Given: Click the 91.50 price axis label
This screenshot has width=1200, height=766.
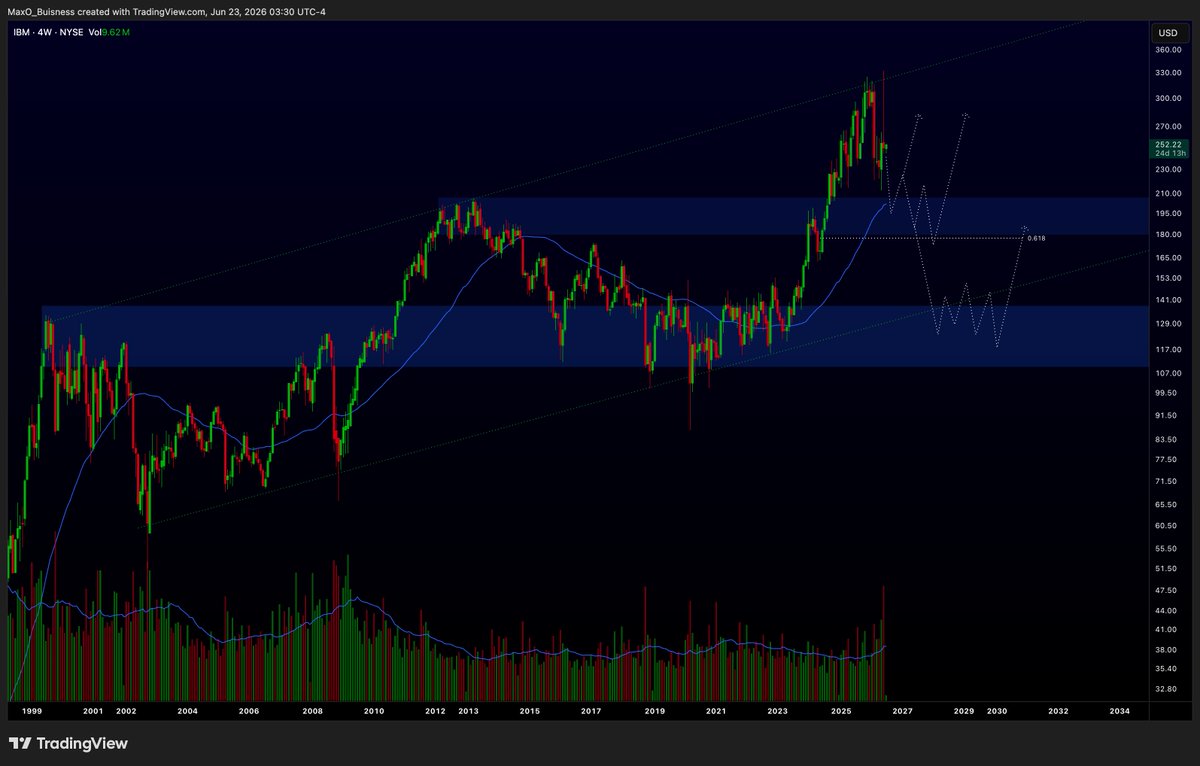Looking at the screenshot, I should pos(1166,415).
